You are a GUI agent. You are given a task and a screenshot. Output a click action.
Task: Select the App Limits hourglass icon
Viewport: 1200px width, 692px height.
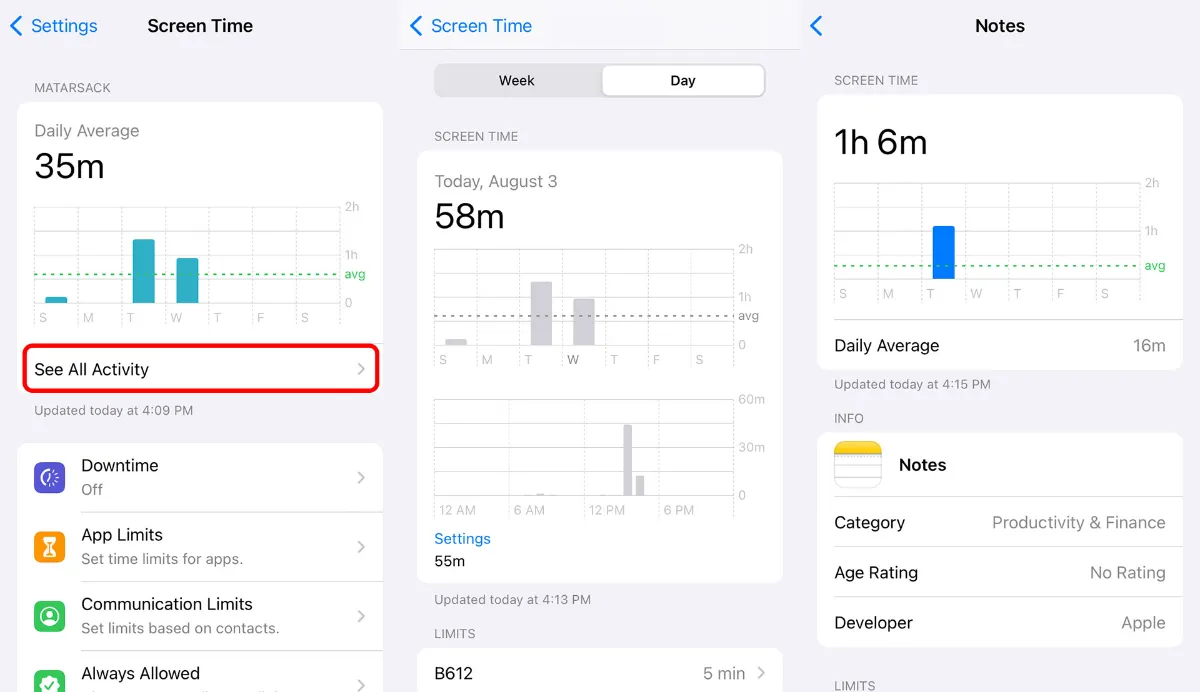pos(48,546)
